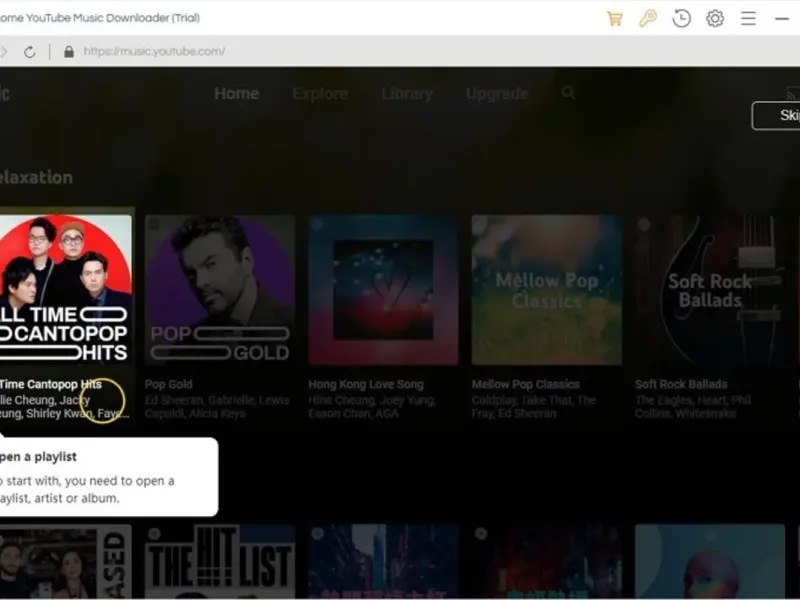Open the Mellow Pop Classics cover
Image resolution: width=800 pixels, height=600 pixels.
click(x=546, y=290)
